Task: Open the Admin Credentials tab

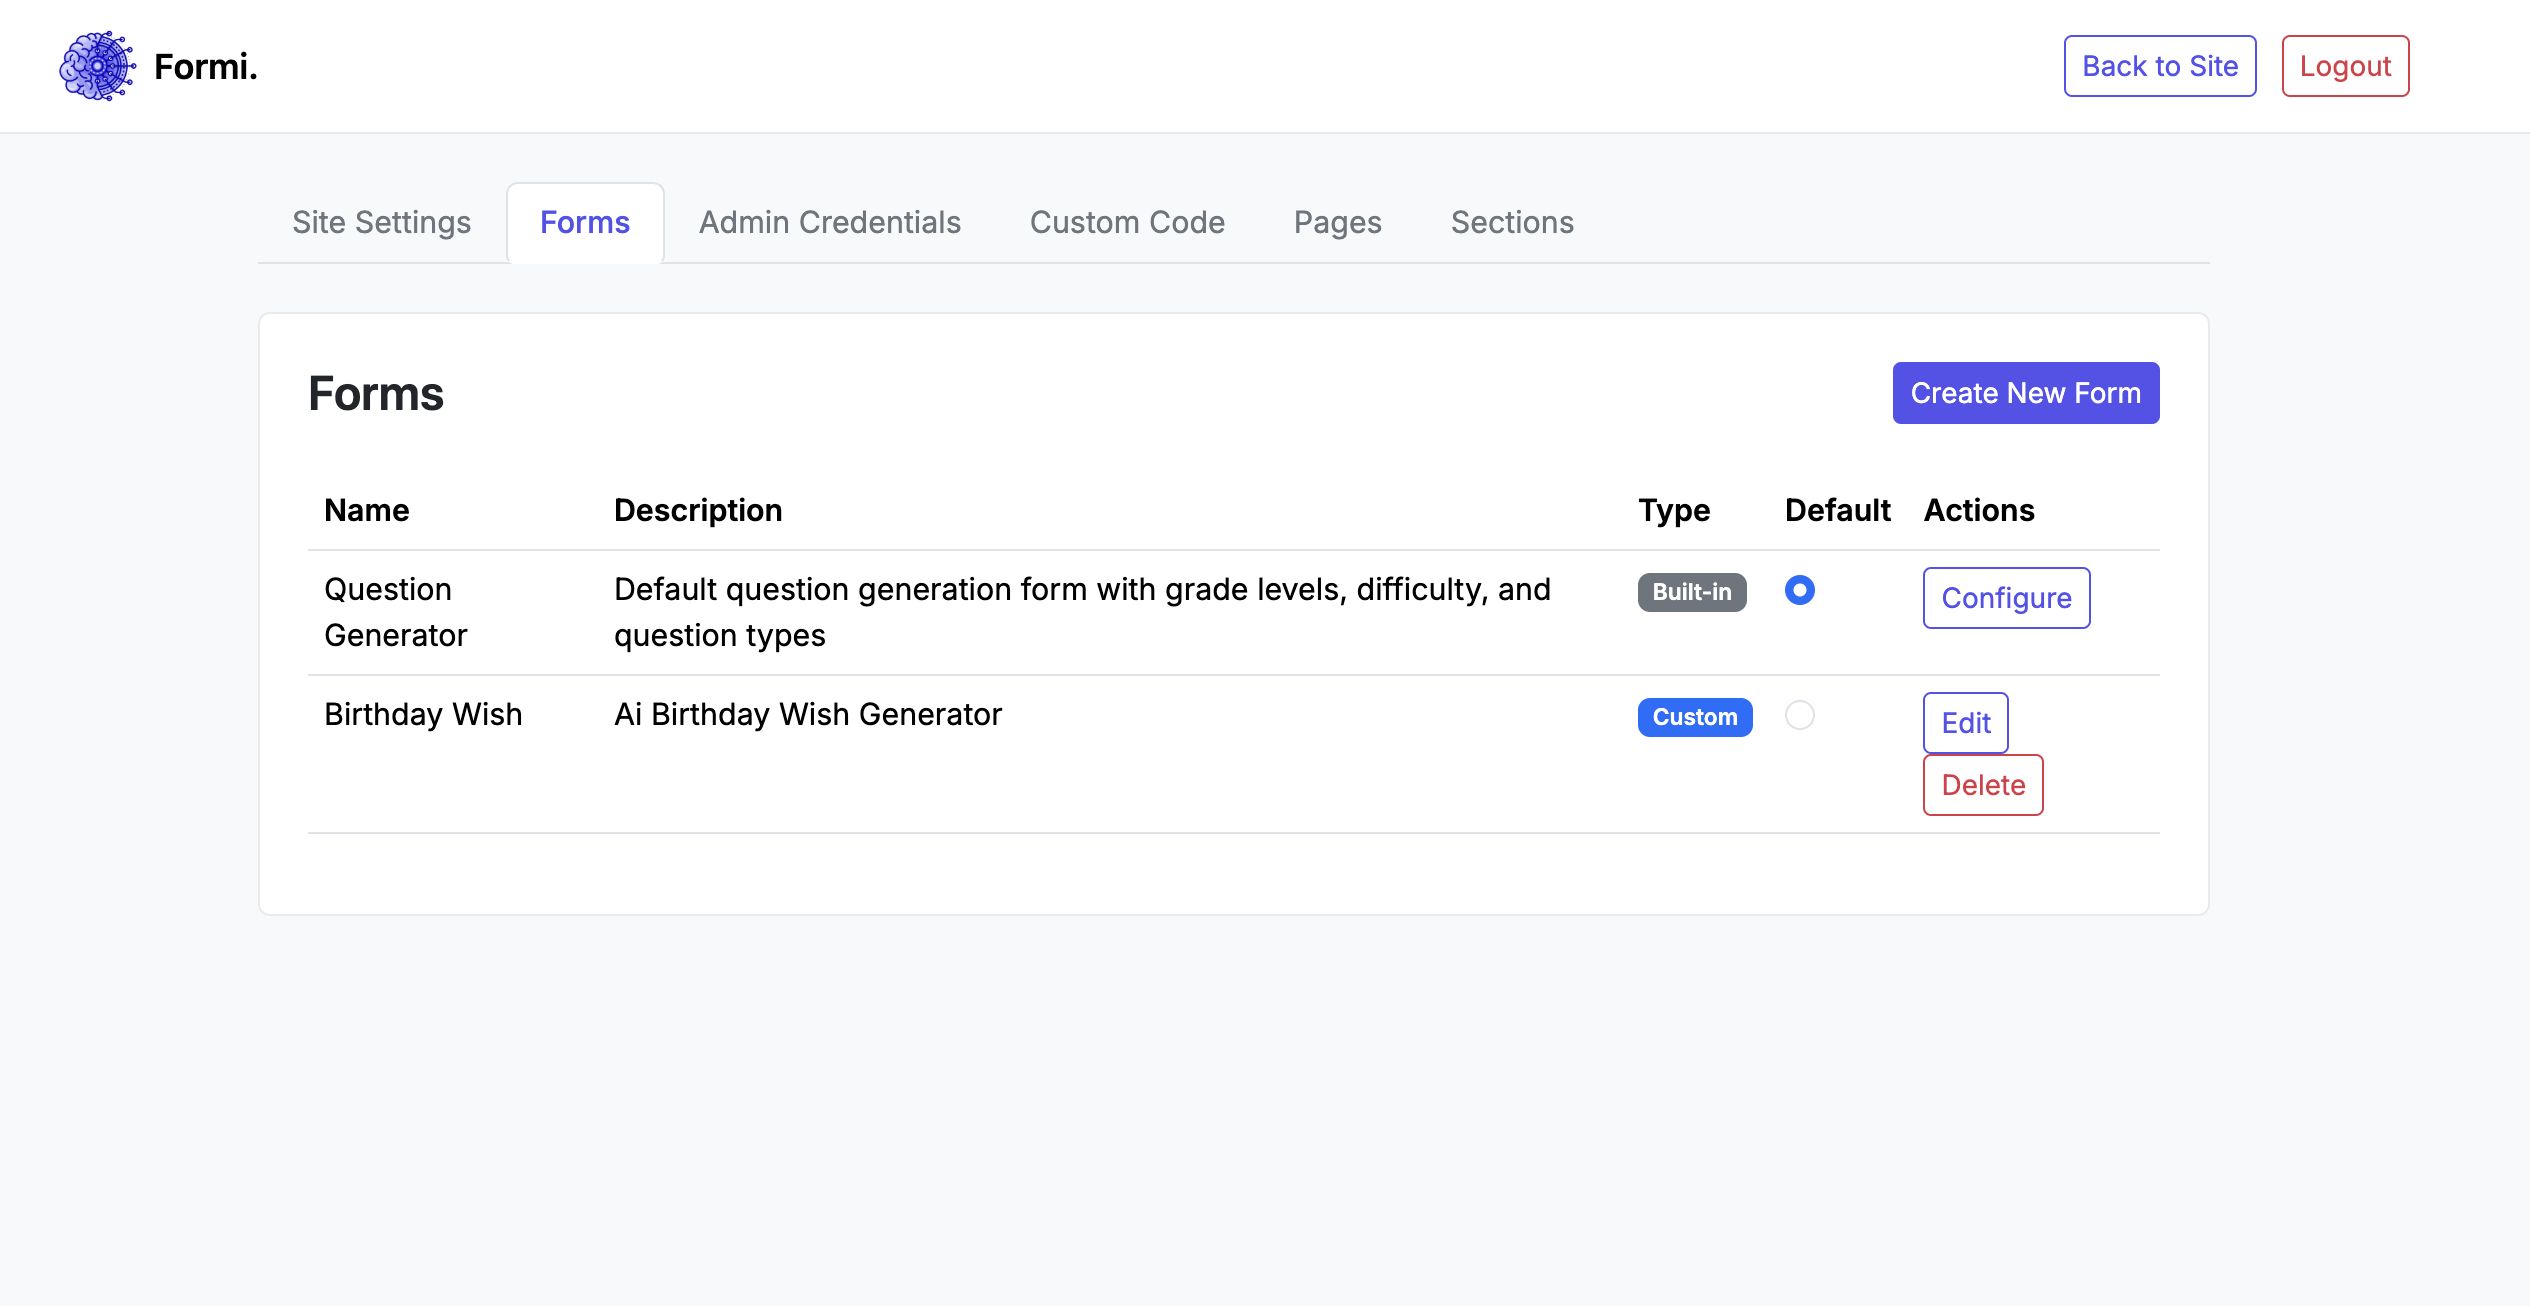Action: [829, 222]
